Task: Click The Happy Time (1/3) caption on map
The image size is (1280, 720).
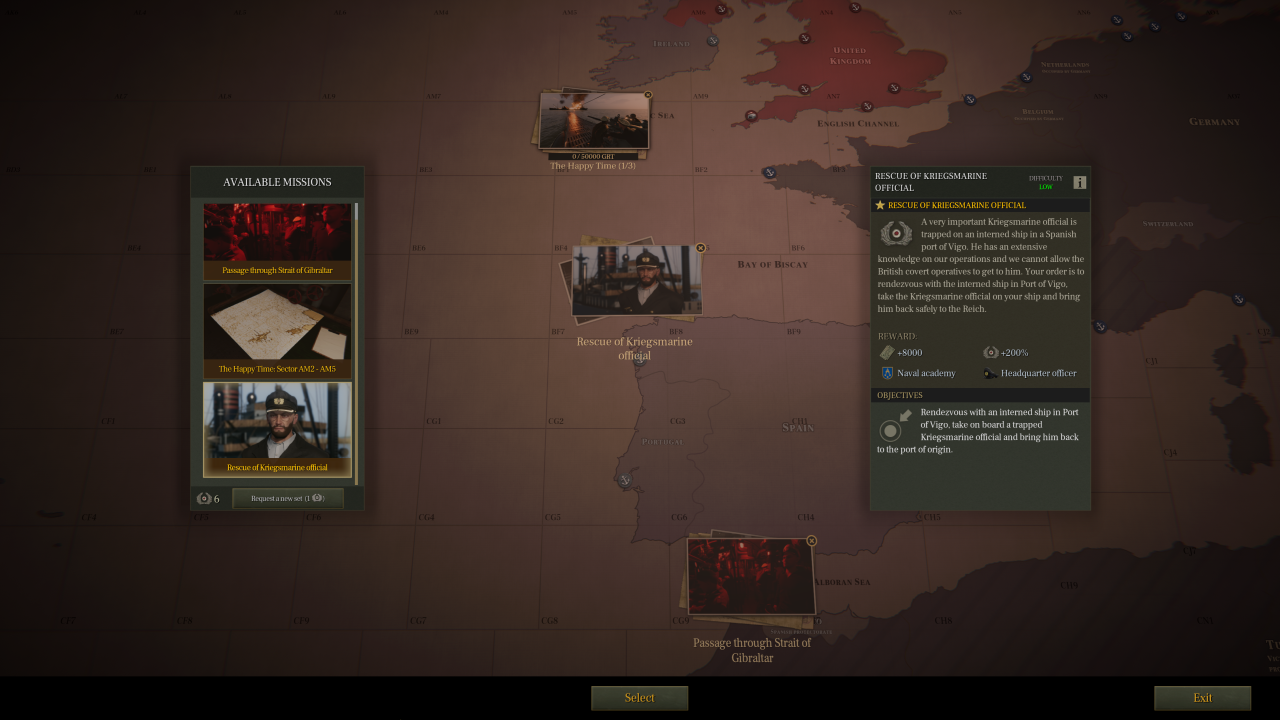Action: coord(593,166)
